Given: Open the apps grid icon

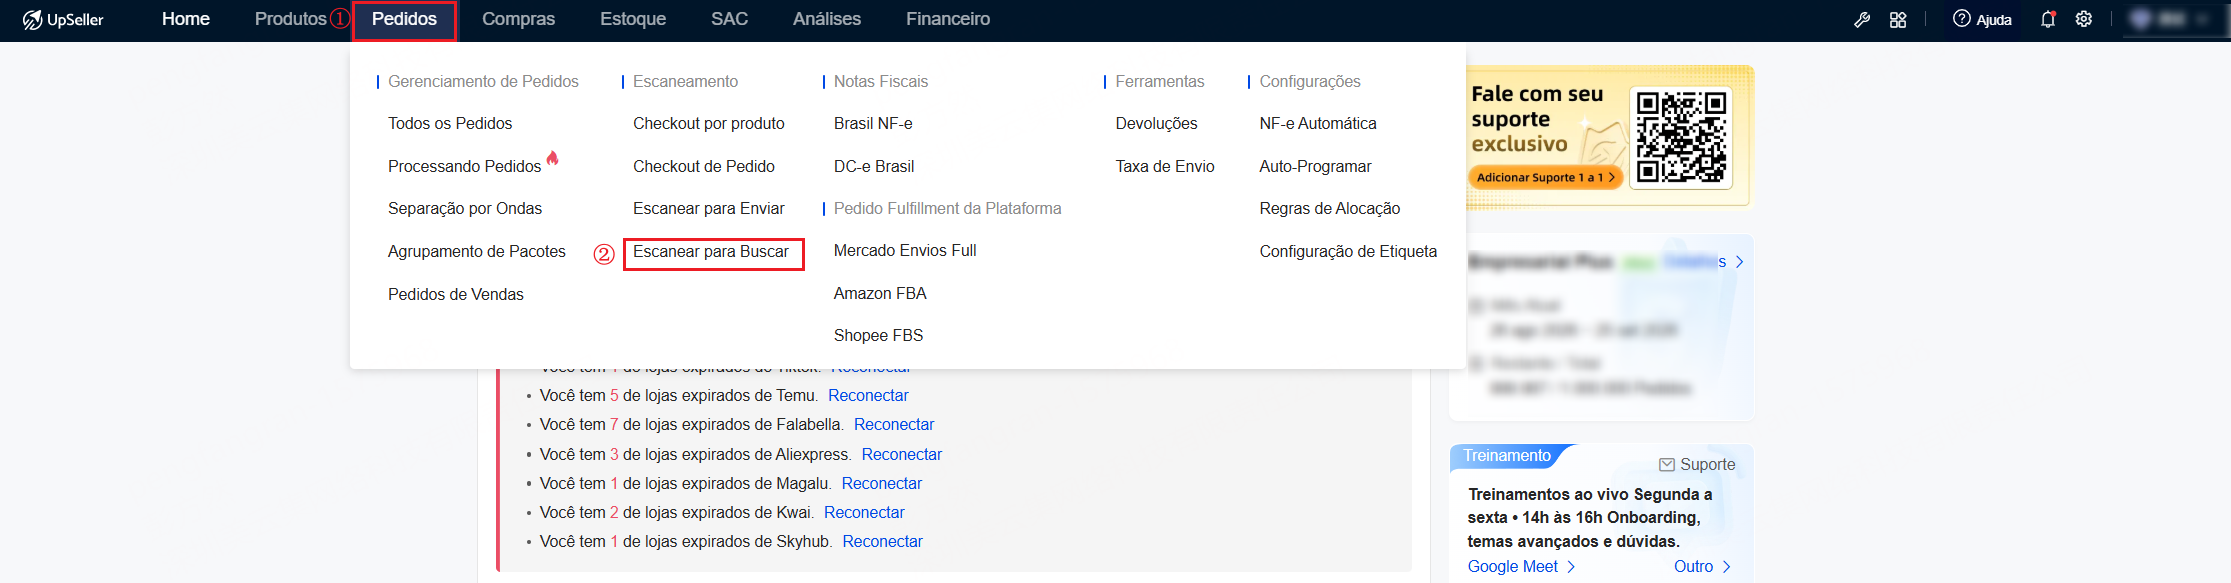Looking at the screenshot, I should tap(1898, 19).
